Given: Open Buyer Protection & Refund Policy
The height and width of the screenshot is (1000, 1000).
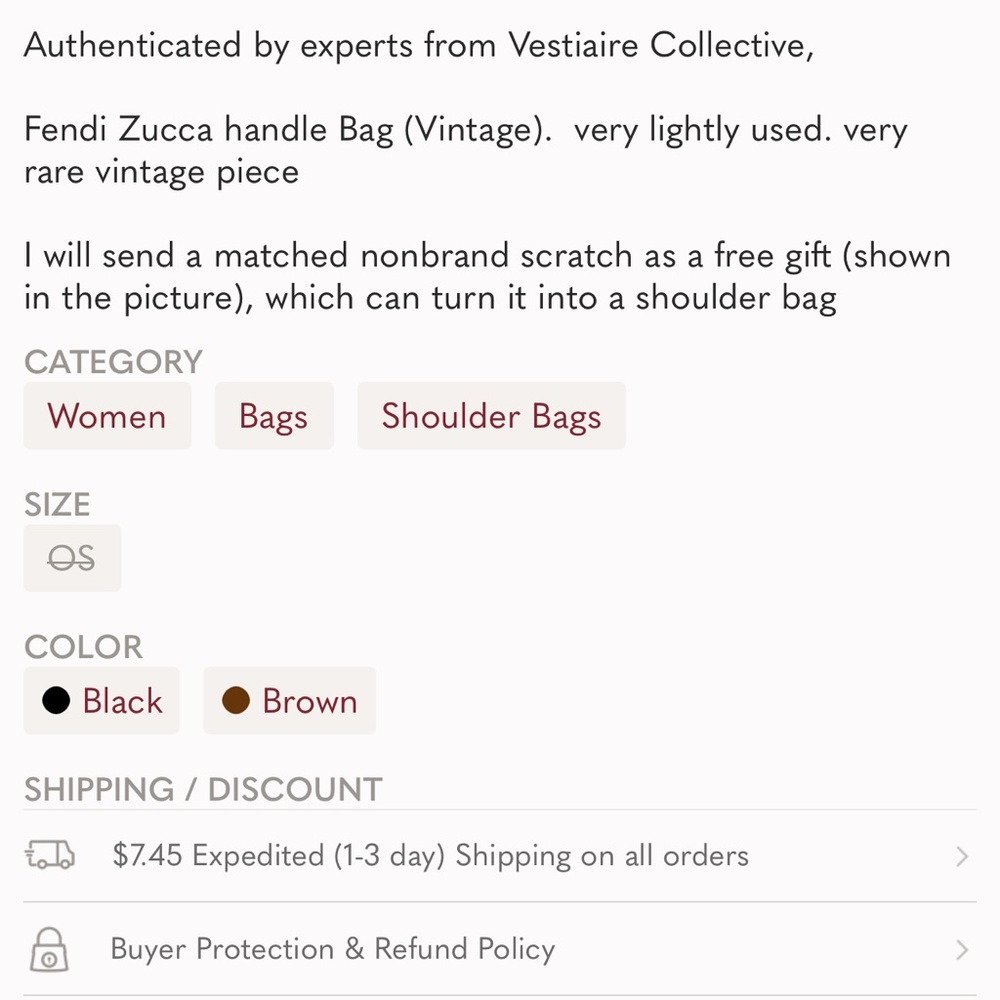Looking at the screenshot, I should click(x=332, y=950).
